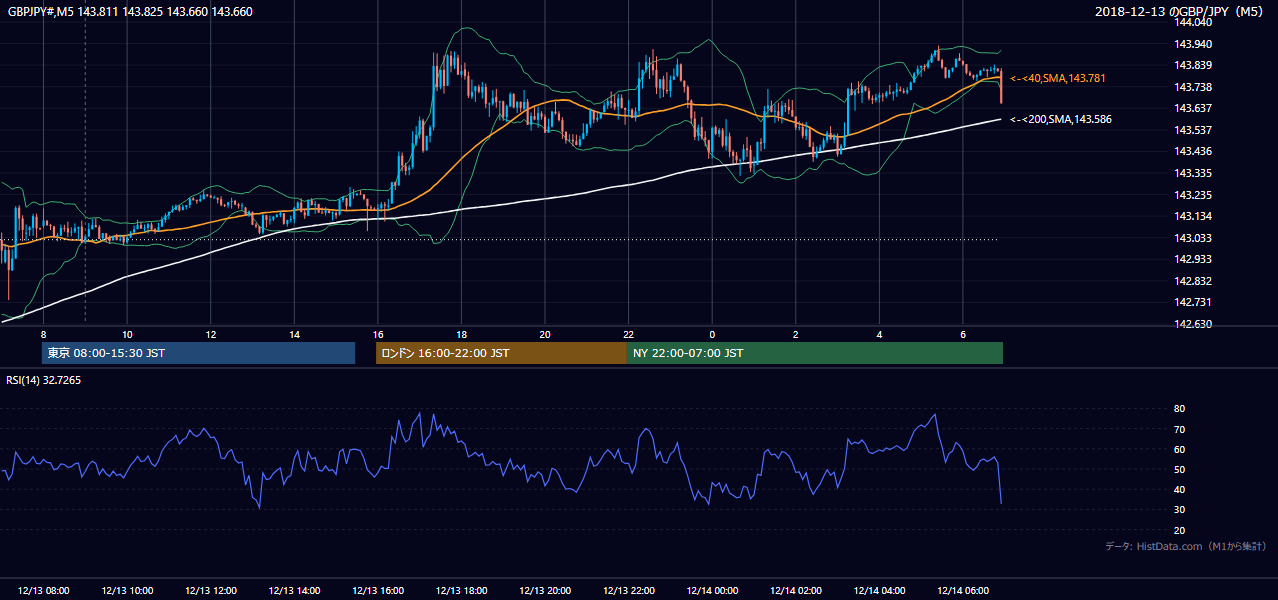Click the 142.731 price axis label
Screen dimensions: 1278x600
1193,302
